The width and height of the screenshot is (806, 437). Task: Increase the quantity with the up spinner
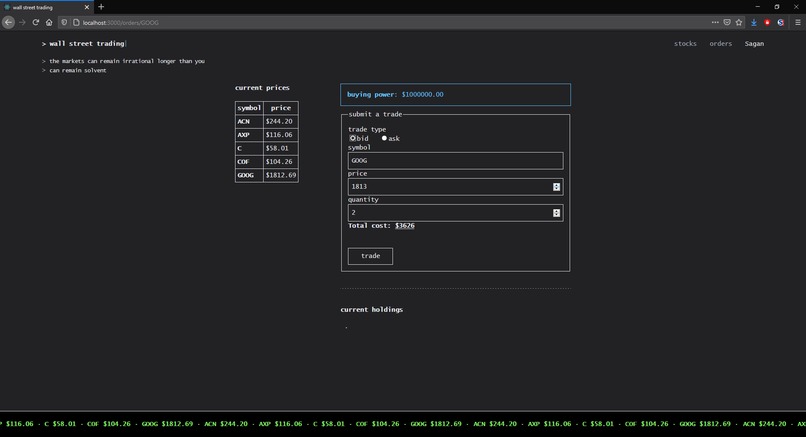(556, 211)
